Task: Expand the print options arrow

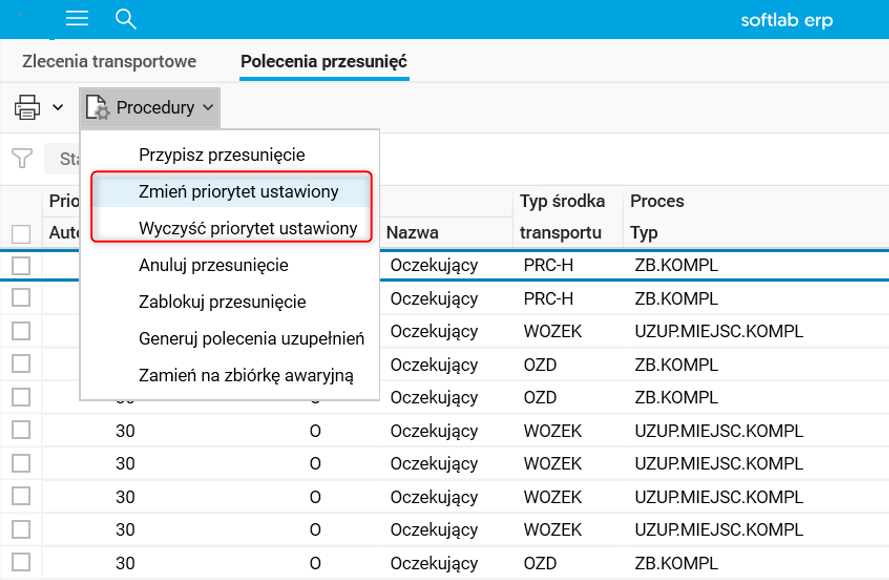Action: [x=58, y=107]
